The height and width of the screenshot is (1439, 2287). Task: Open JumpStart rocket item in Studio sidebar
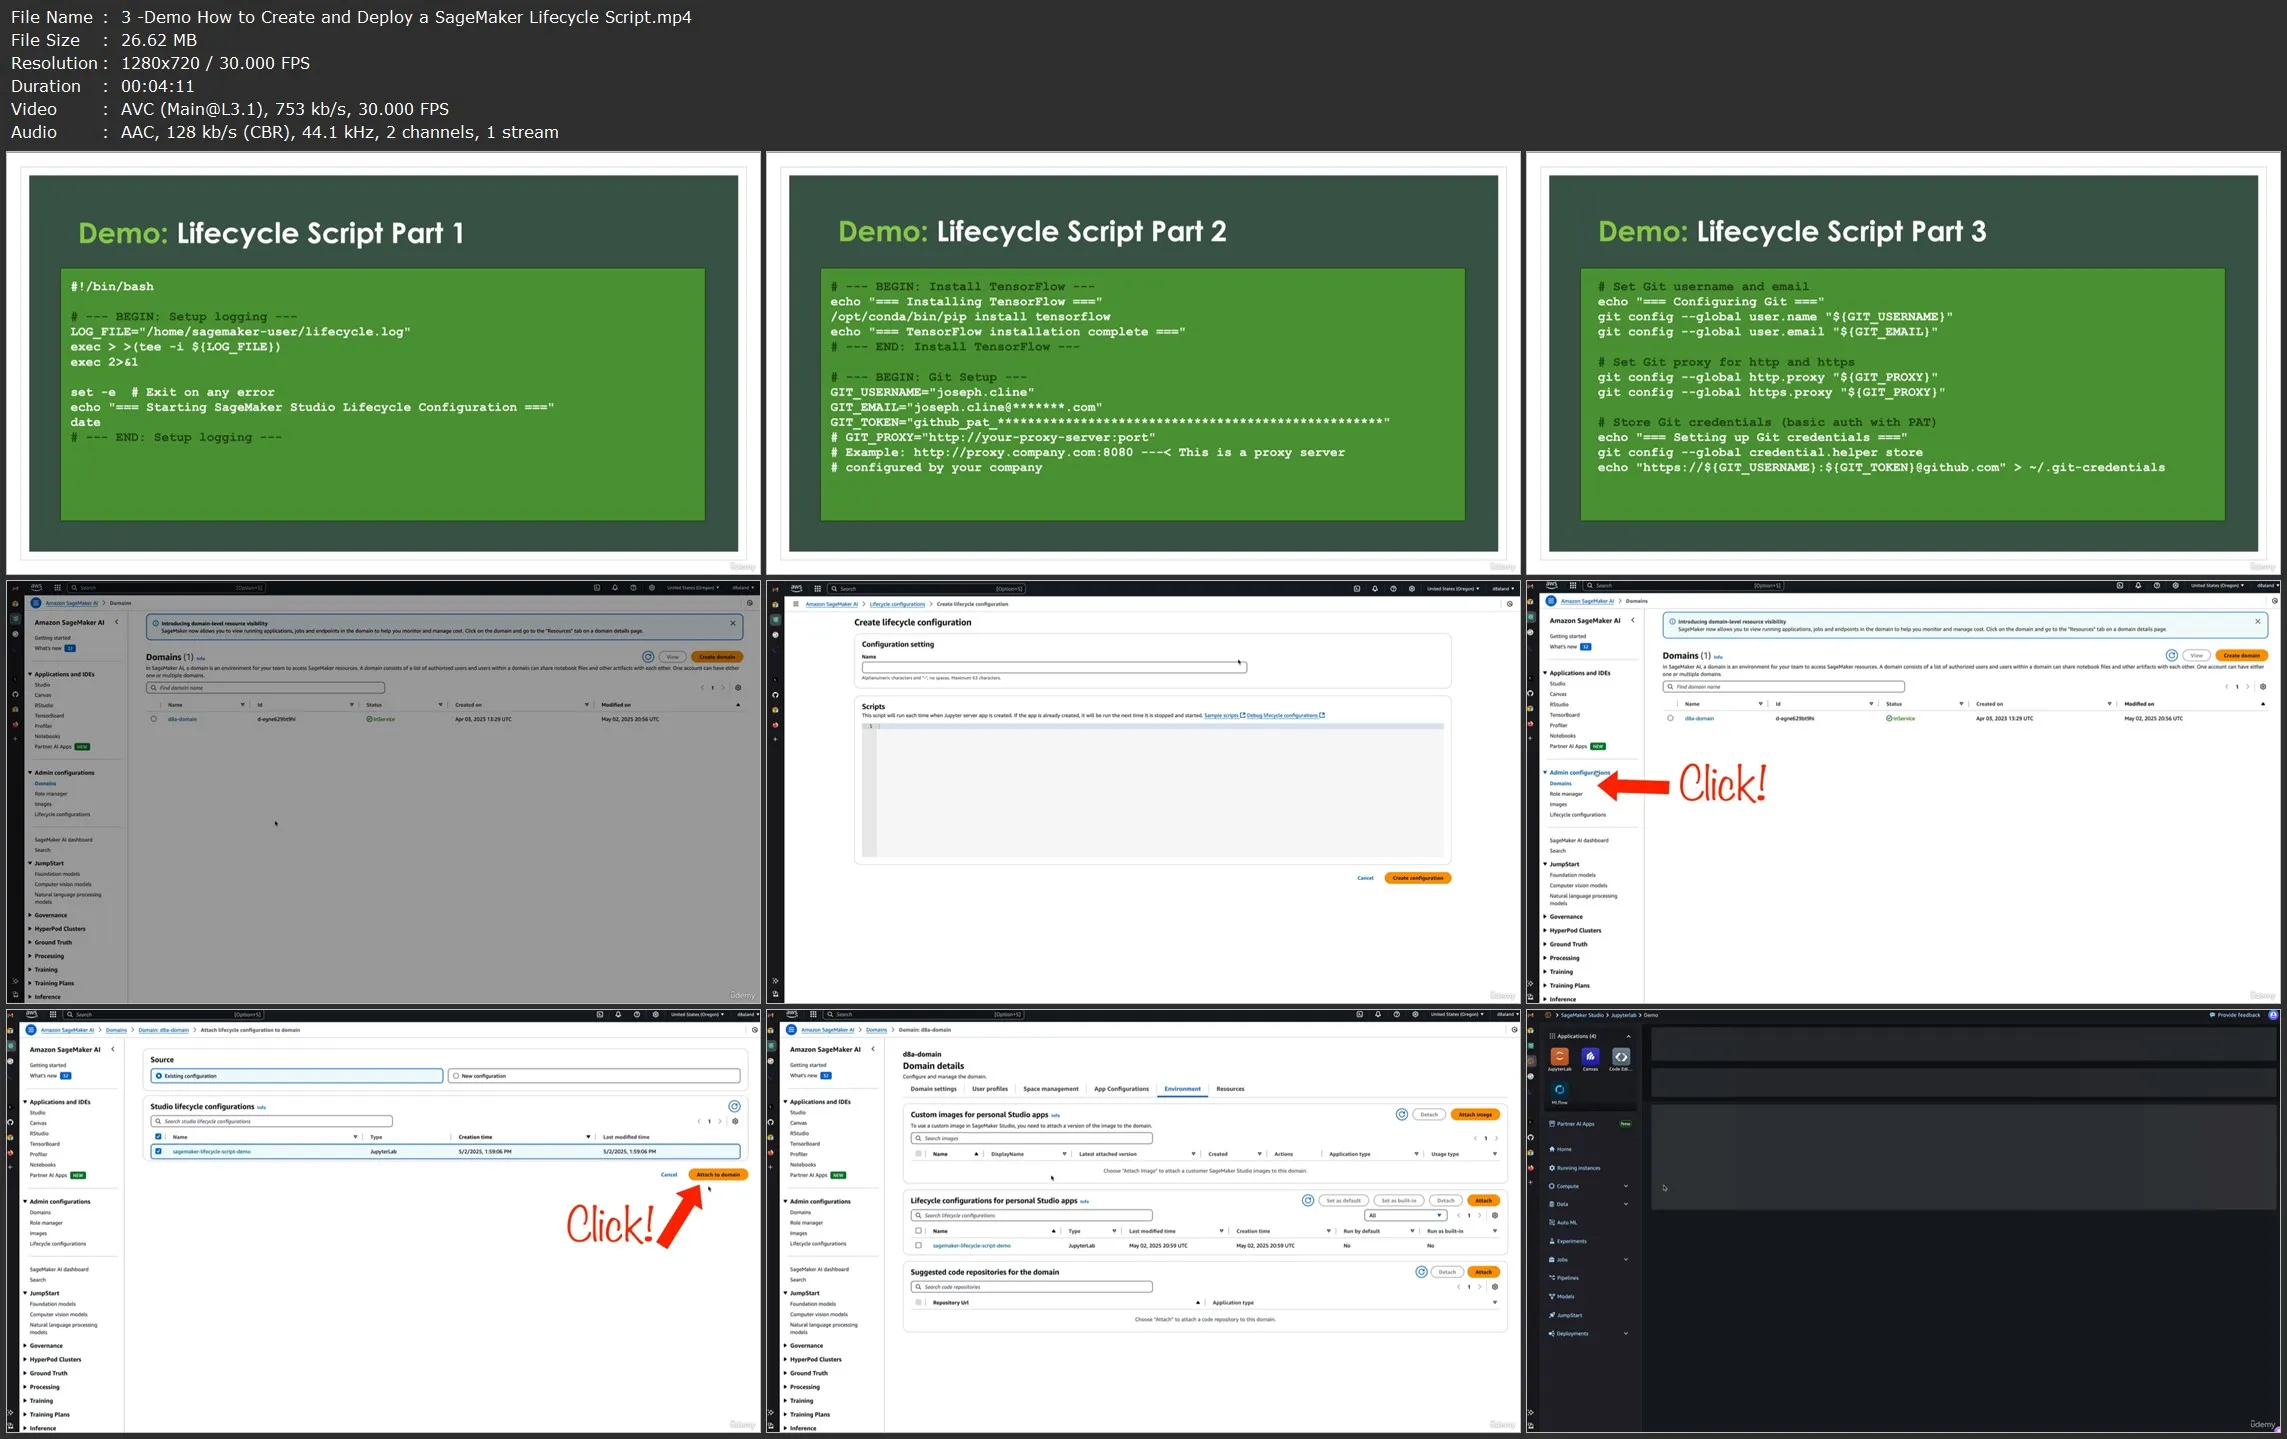point(1566,1315)
